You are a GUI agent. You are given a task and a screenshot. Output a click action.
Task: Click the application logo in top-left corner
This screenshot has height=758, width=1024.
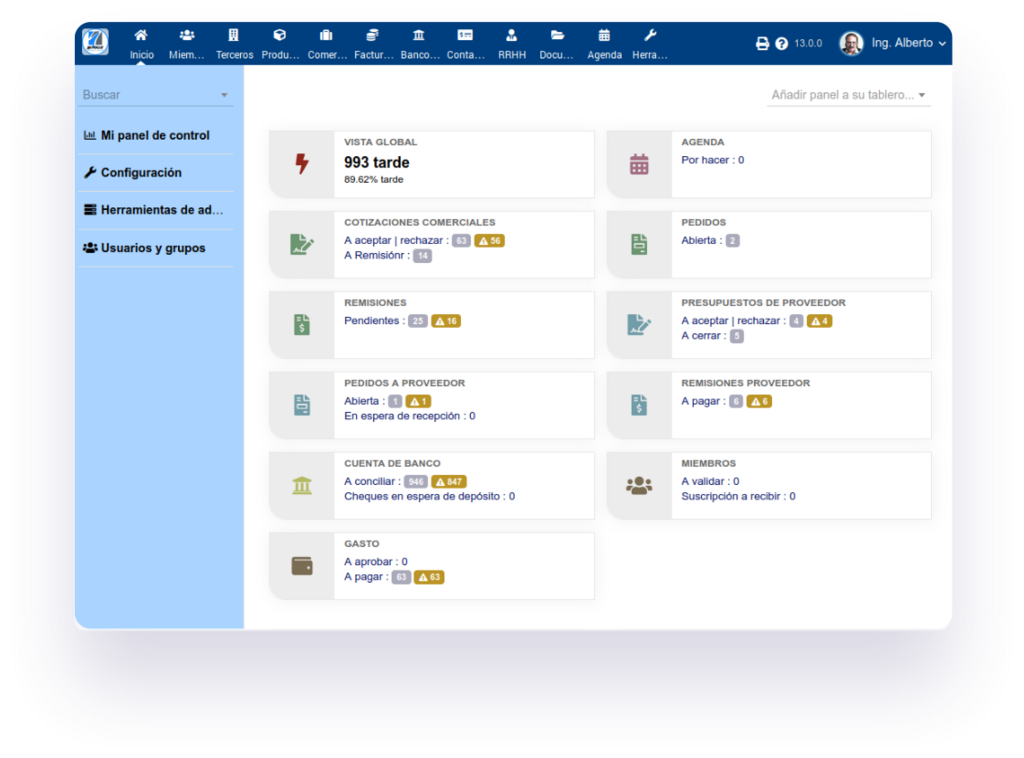[x=96, y=43]
